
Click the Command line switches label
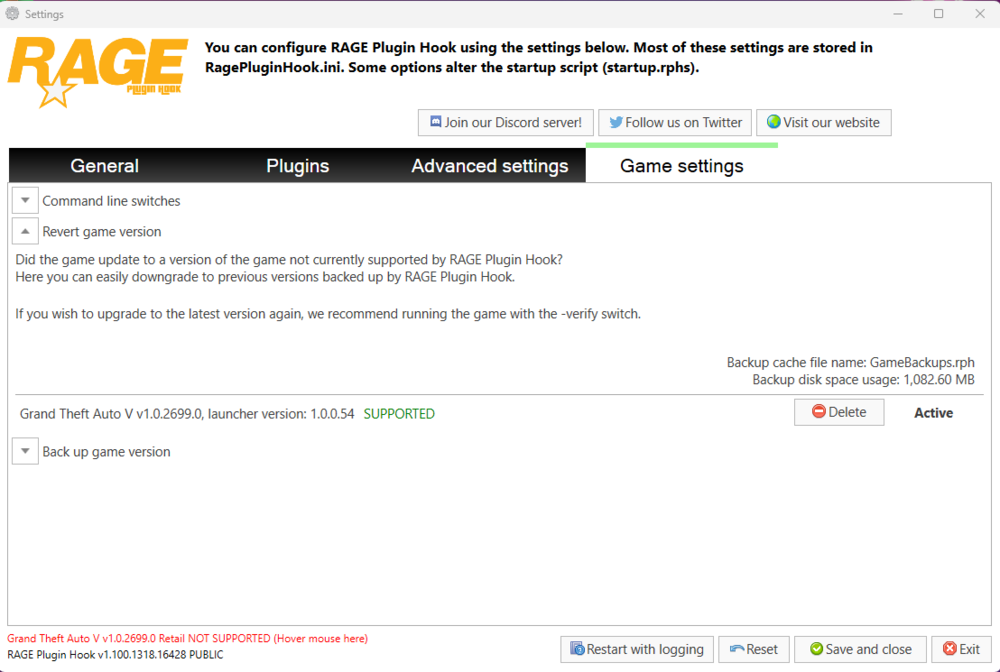111,201
